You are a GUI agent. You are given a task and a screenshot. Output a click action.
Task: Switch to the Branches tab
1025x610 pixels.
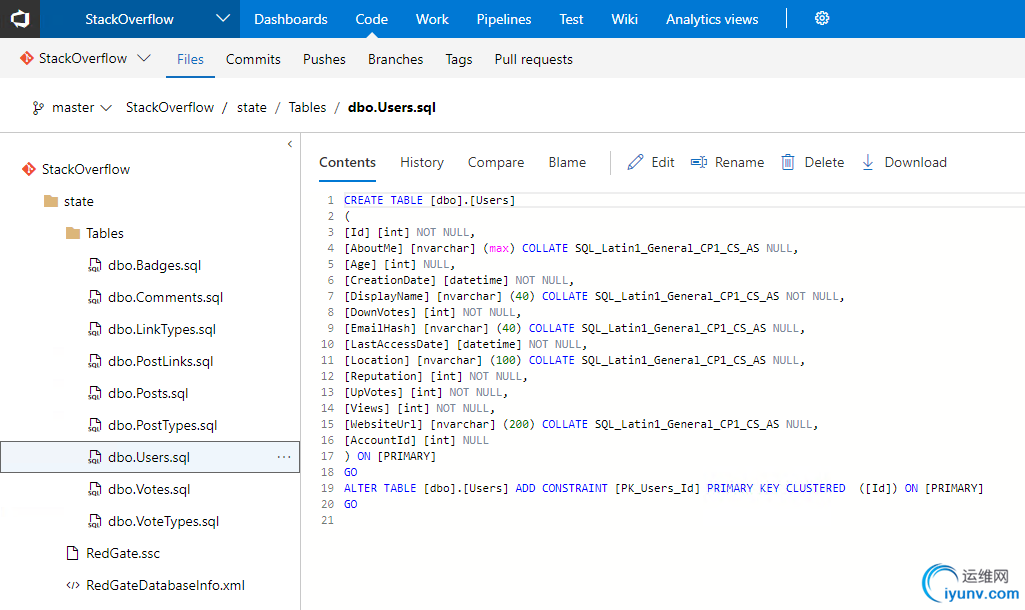coord(395,59)
